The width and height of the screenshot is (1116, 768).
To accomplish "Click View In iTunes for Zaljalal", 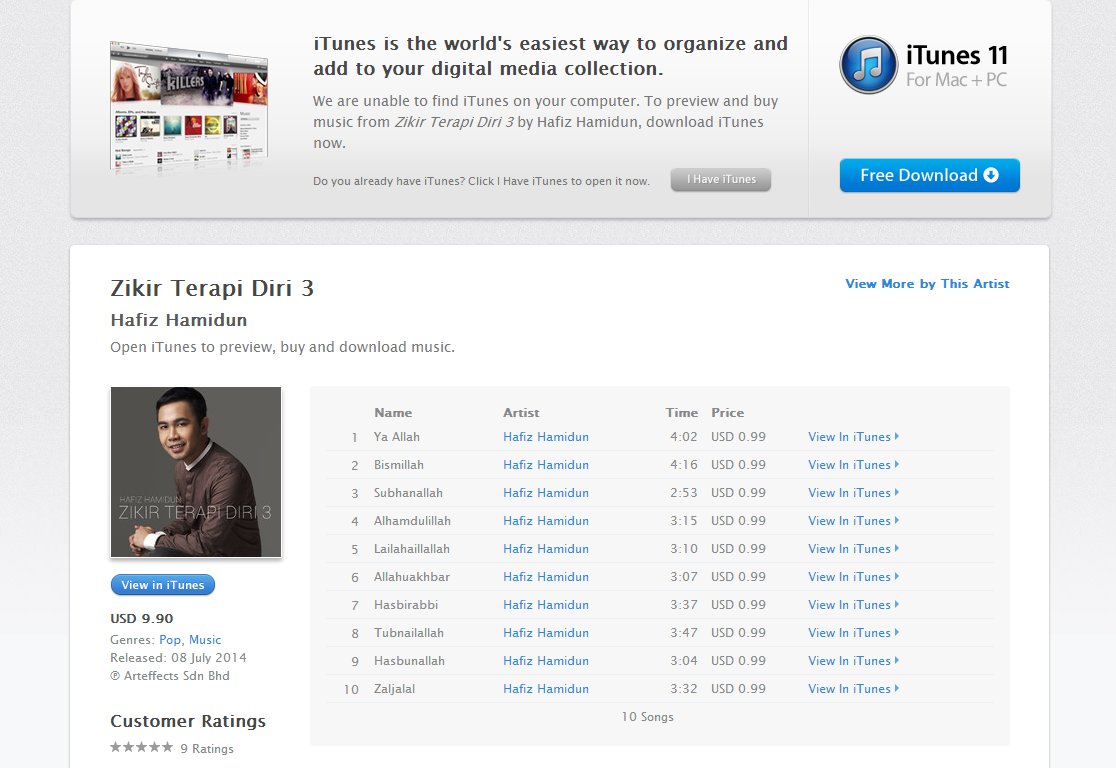I will [853, 688].
